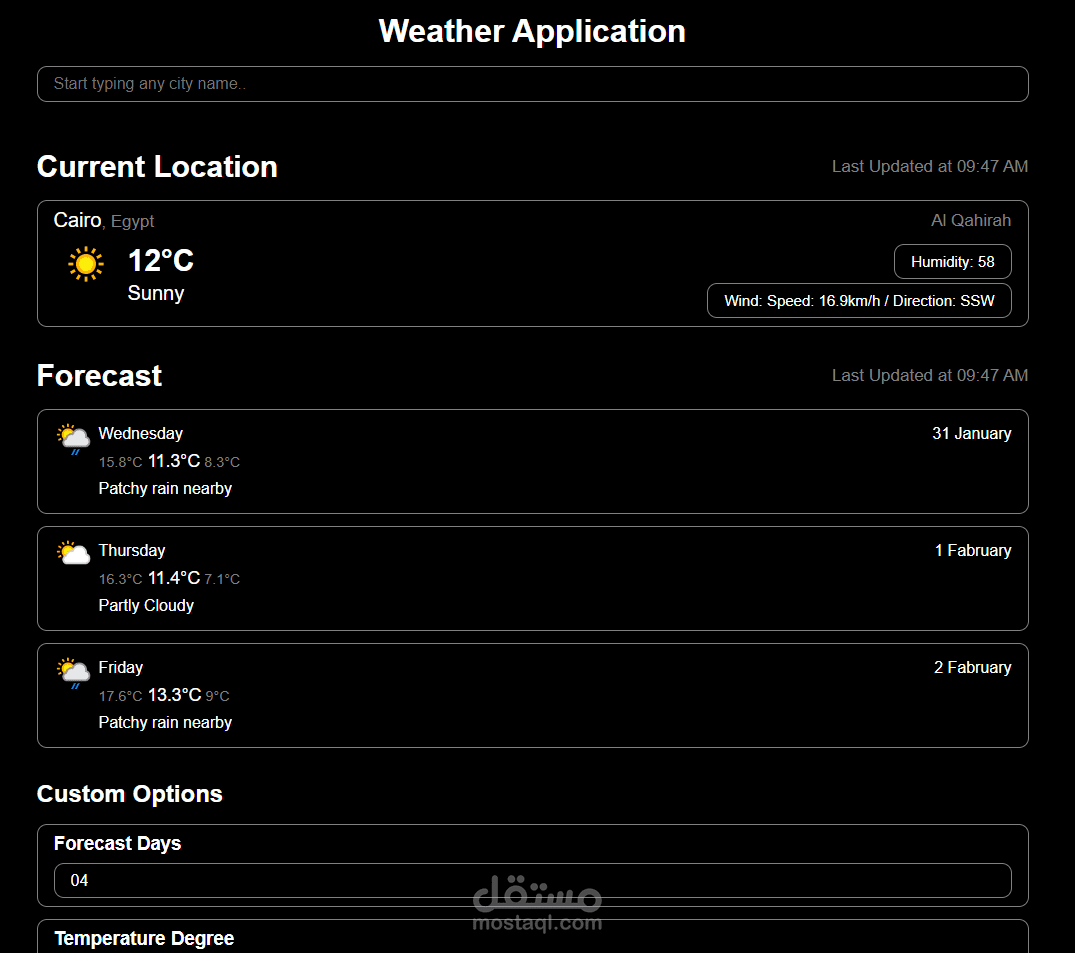Click the sunny weather icon for Cairo
Screen dimensions: 1075x953
click(x=85, y=264)
